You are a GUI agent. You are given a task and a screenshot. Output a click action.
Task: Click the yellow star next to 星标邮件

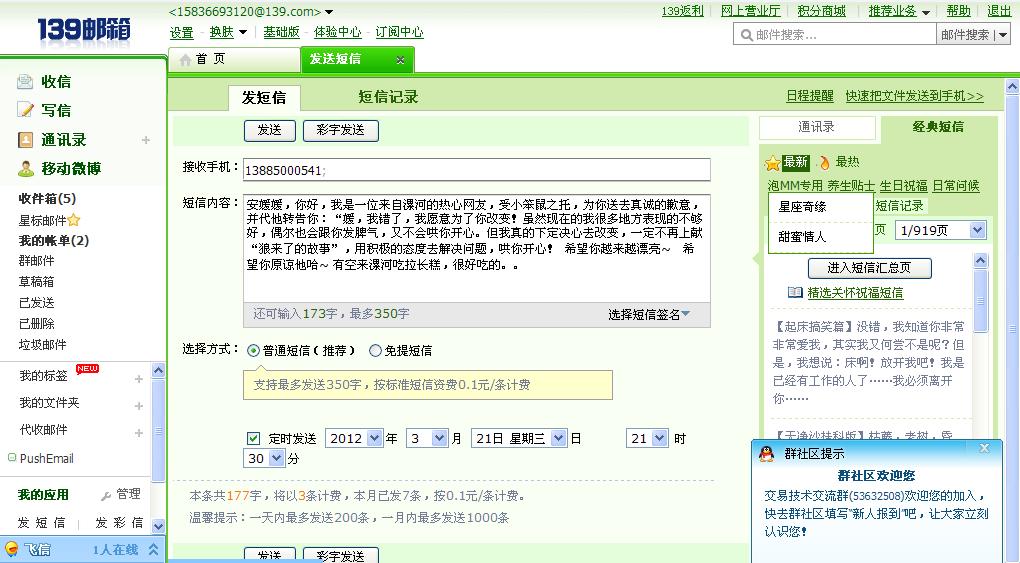point(74,220)
